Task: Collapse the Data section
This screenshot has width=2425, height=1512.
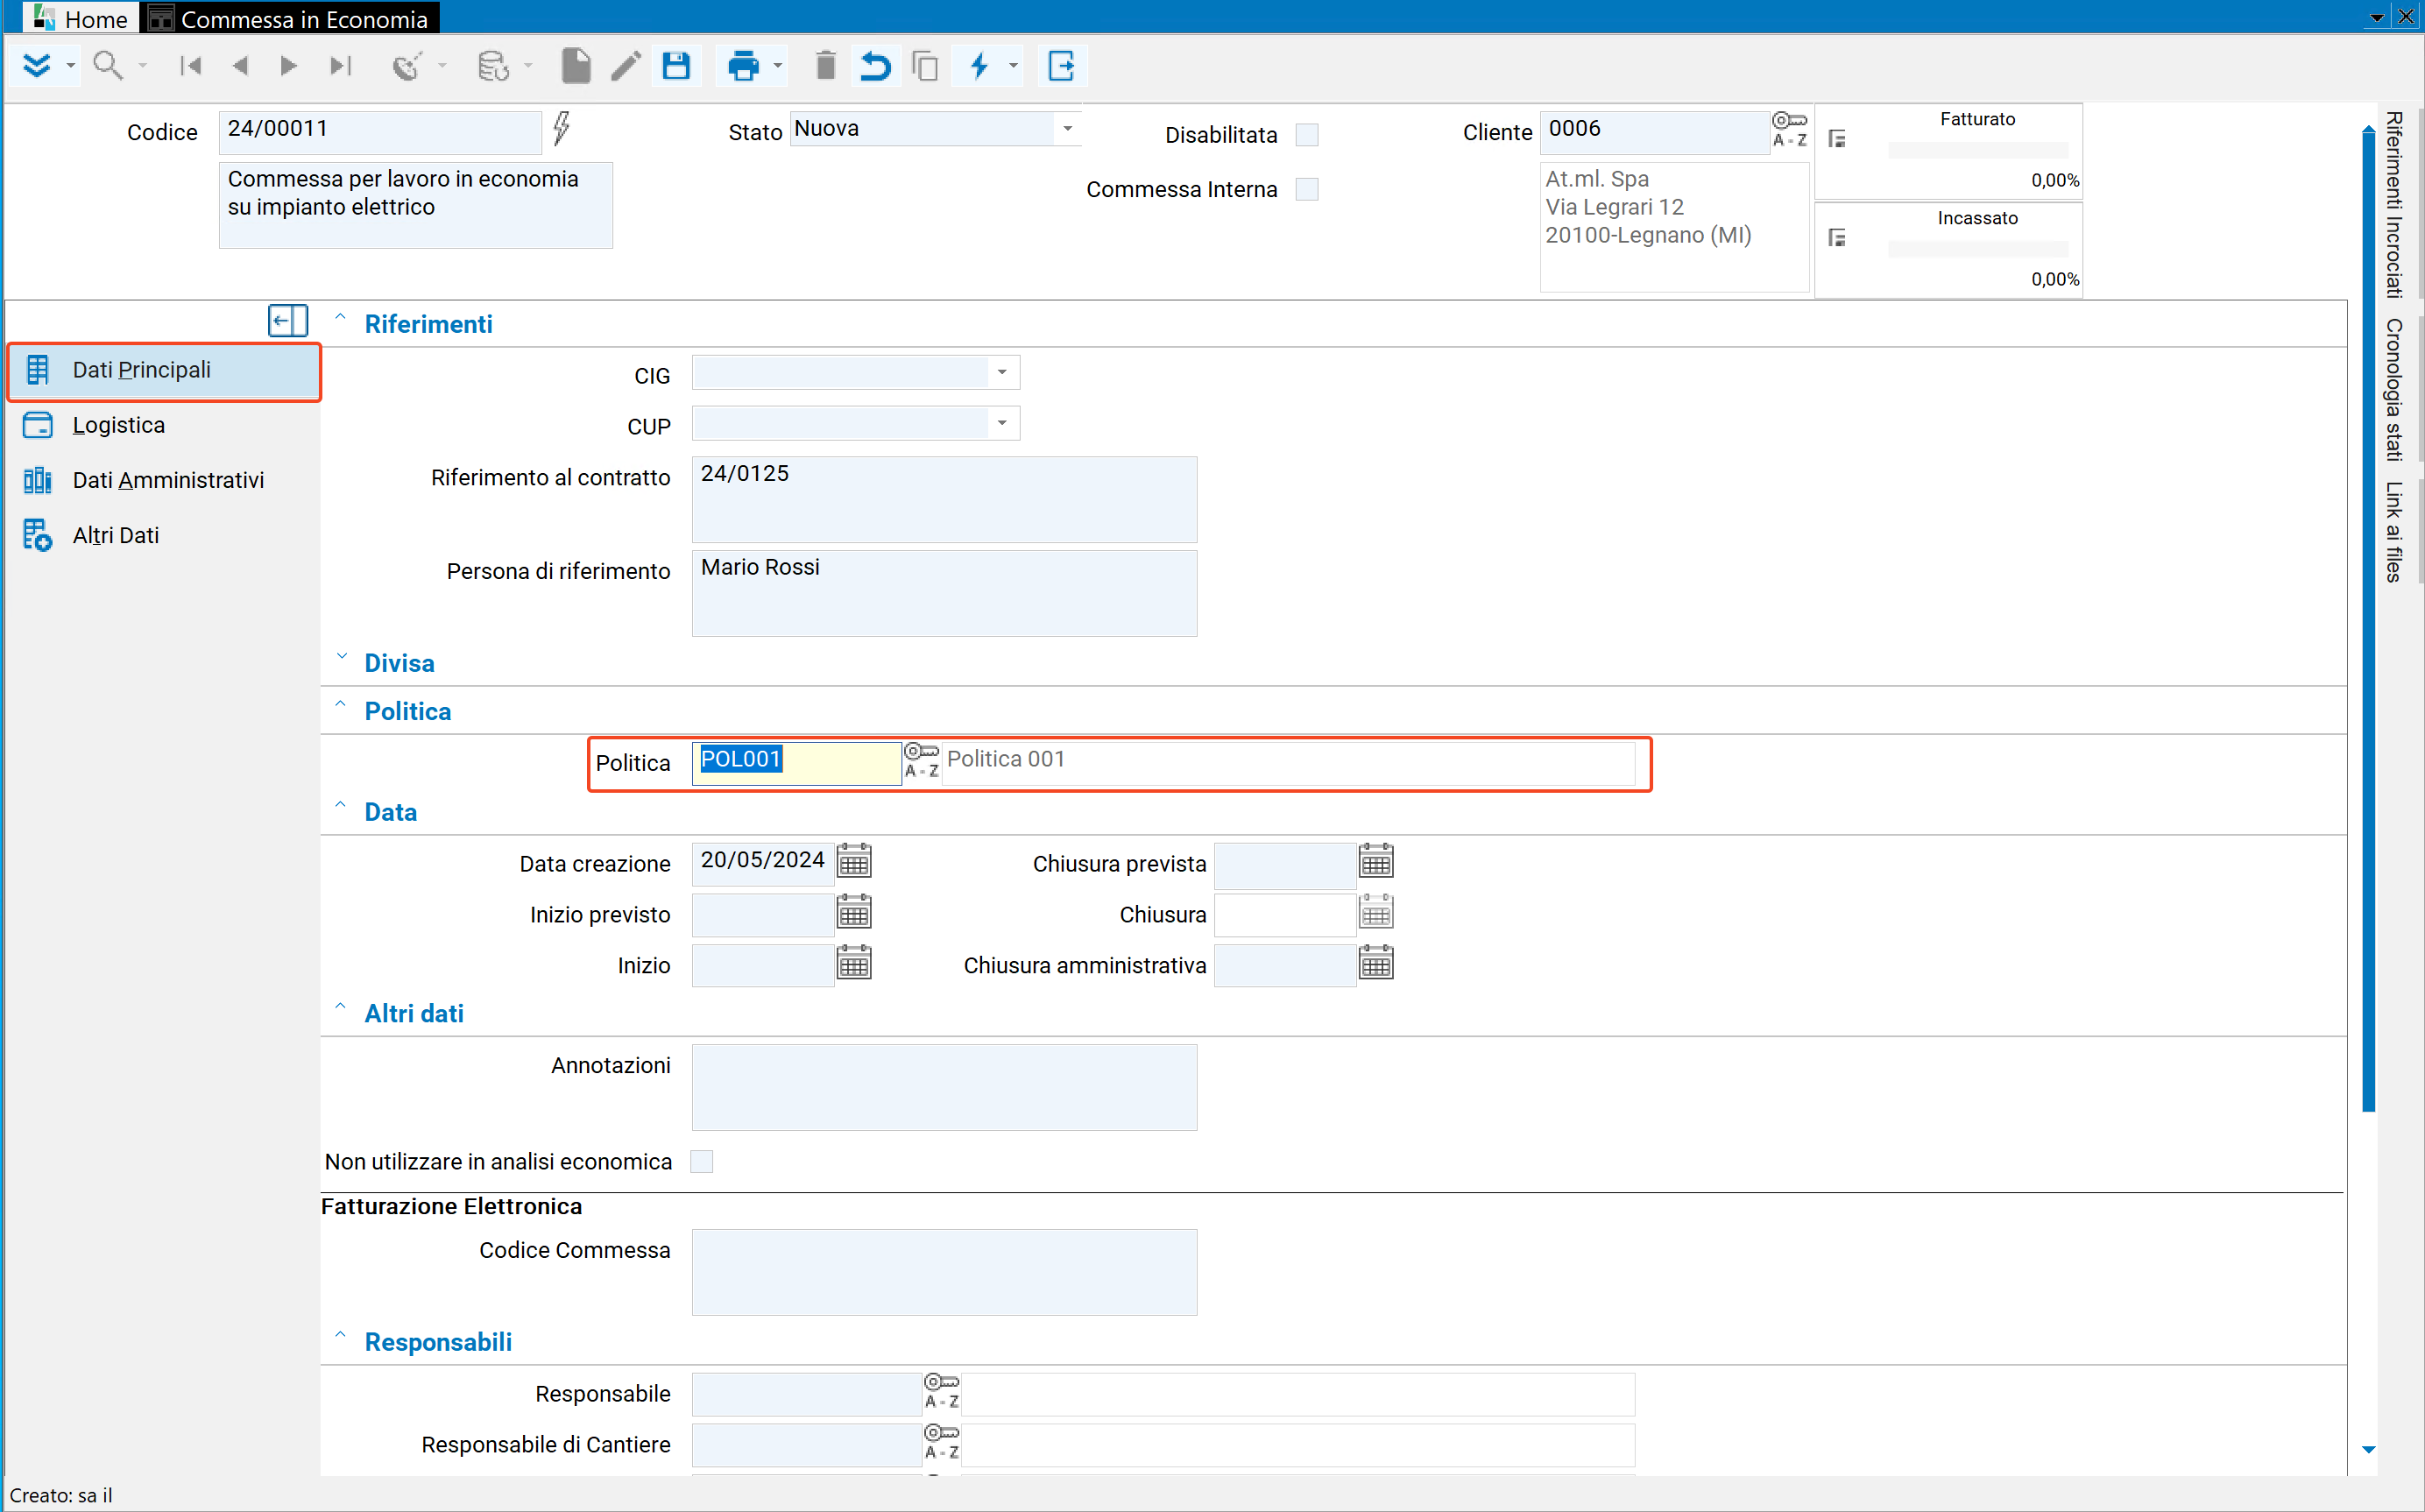Action: (x=340, y=806)
